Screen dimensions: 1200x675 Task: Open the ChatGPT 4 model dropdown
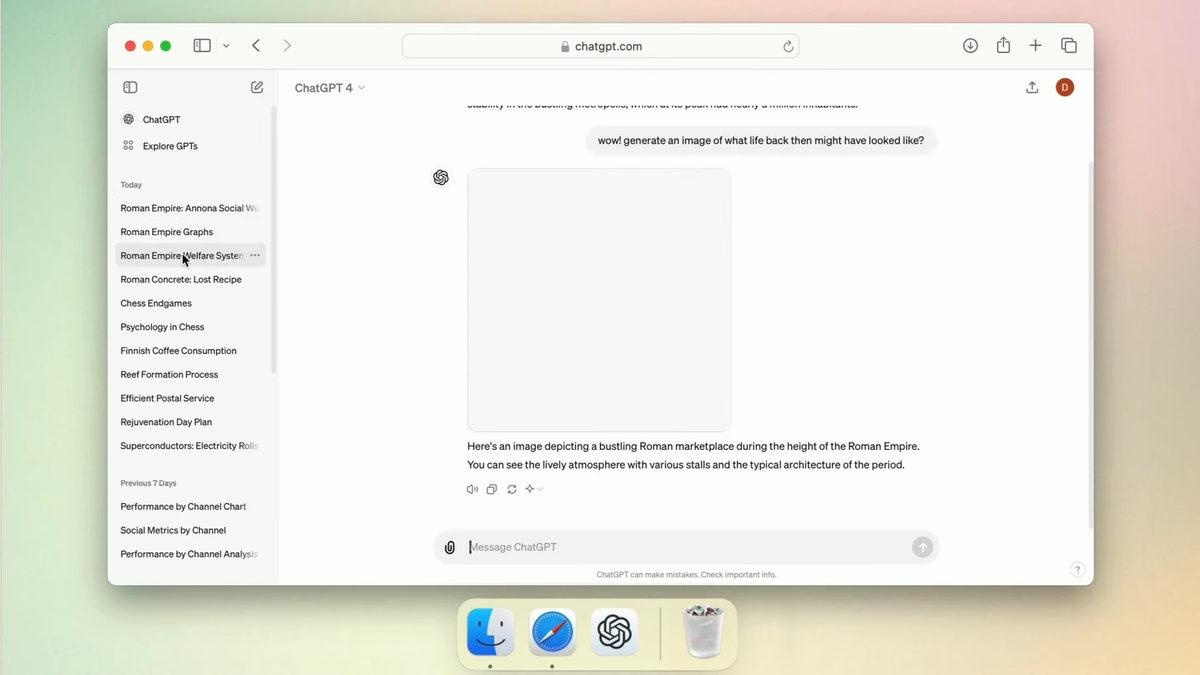pos(329,88)
